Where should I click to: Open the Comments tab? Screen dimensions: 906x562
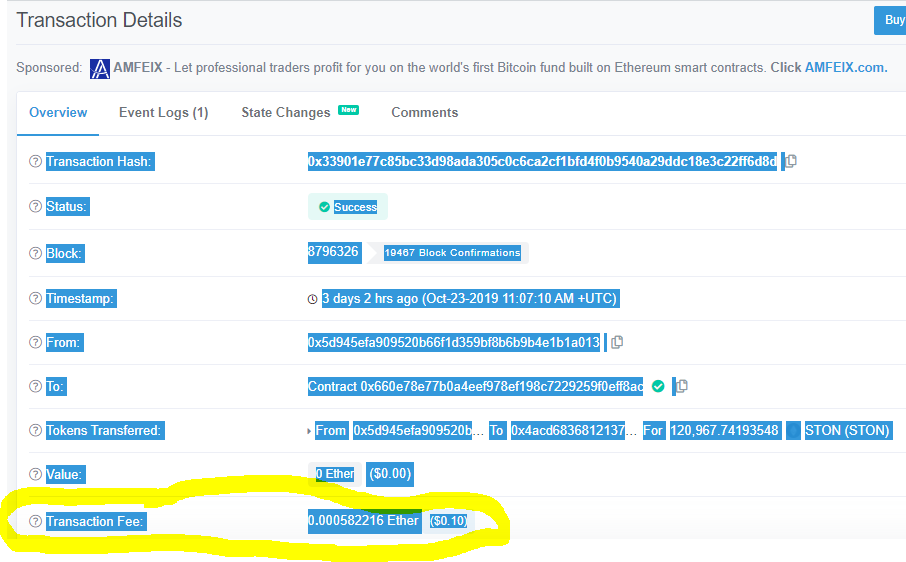tap(424, 113)
